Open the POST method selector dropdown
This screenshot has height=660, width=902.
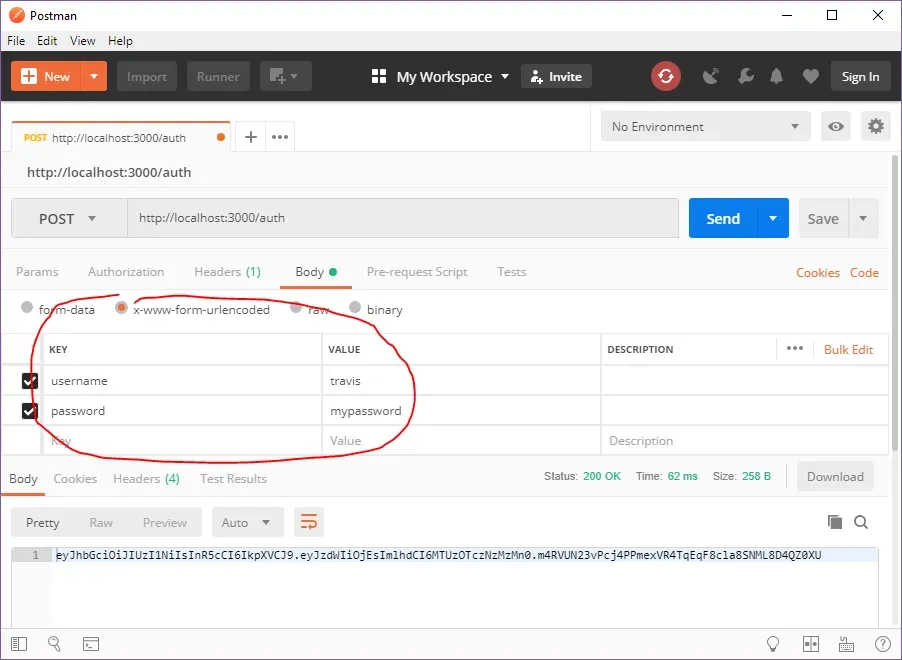[68, 217]
